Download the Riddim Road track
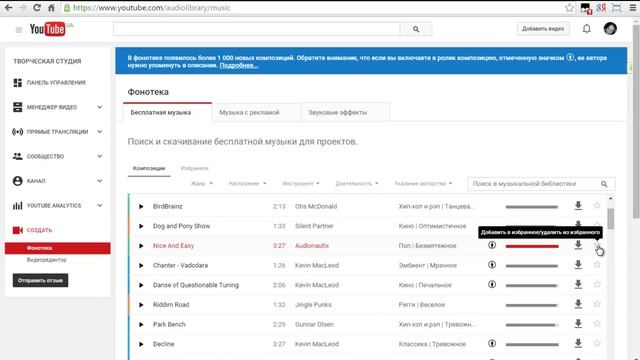640x360 pixels. click(578, 304)
